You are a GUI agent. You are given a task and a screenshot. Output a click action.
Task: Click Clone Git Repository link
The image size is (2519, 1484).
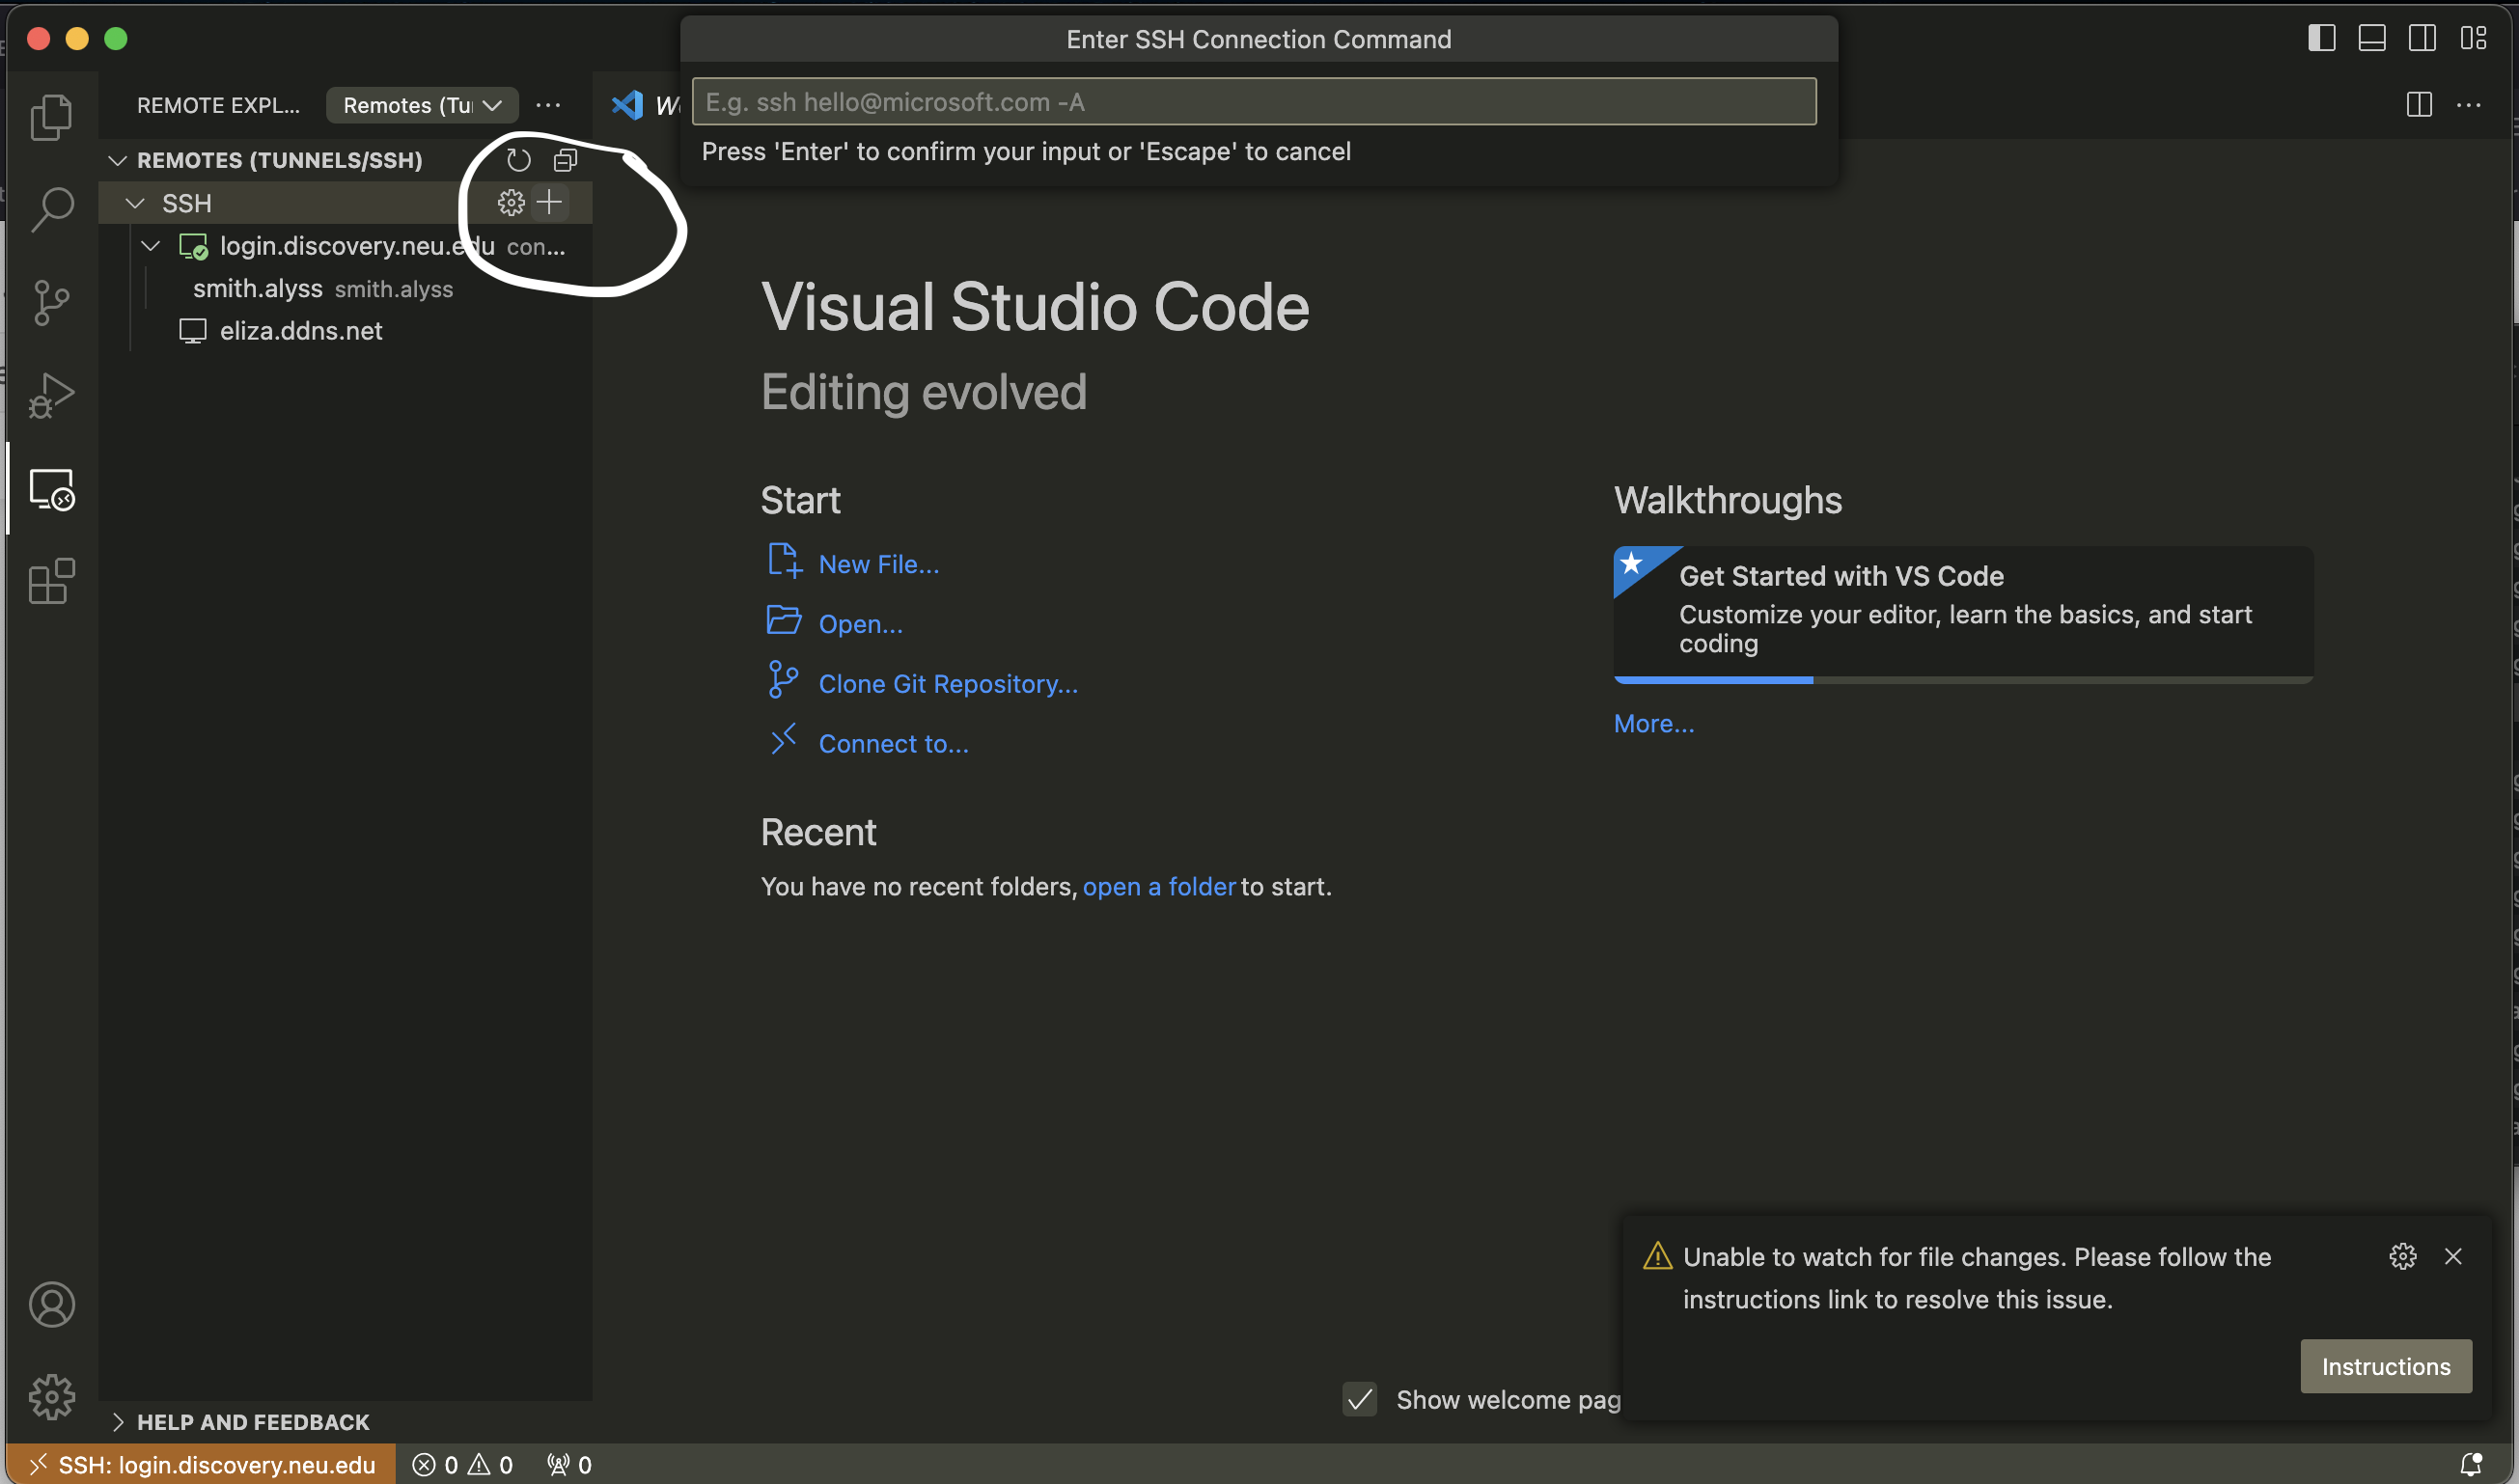click(x=948, y=684)
